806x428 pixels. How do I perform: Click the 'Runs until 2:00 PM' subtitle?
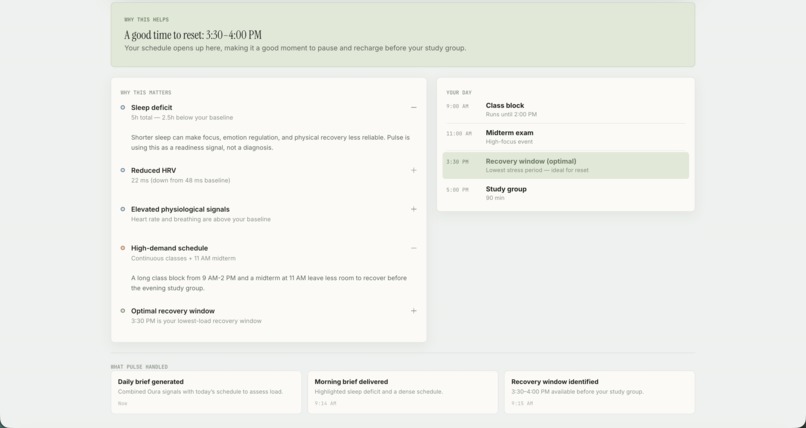511,115
